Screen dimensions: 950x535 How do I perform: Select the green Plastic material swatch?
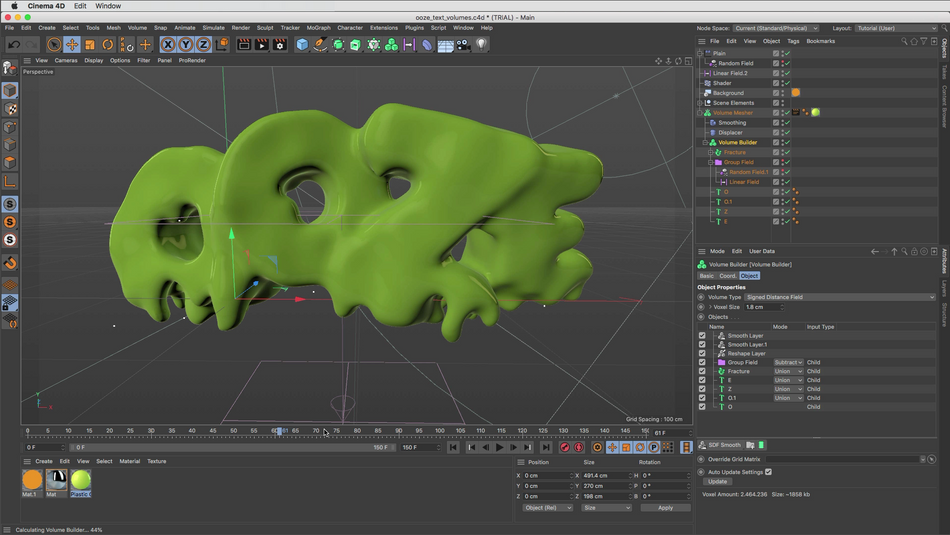[x=80, y=481]
